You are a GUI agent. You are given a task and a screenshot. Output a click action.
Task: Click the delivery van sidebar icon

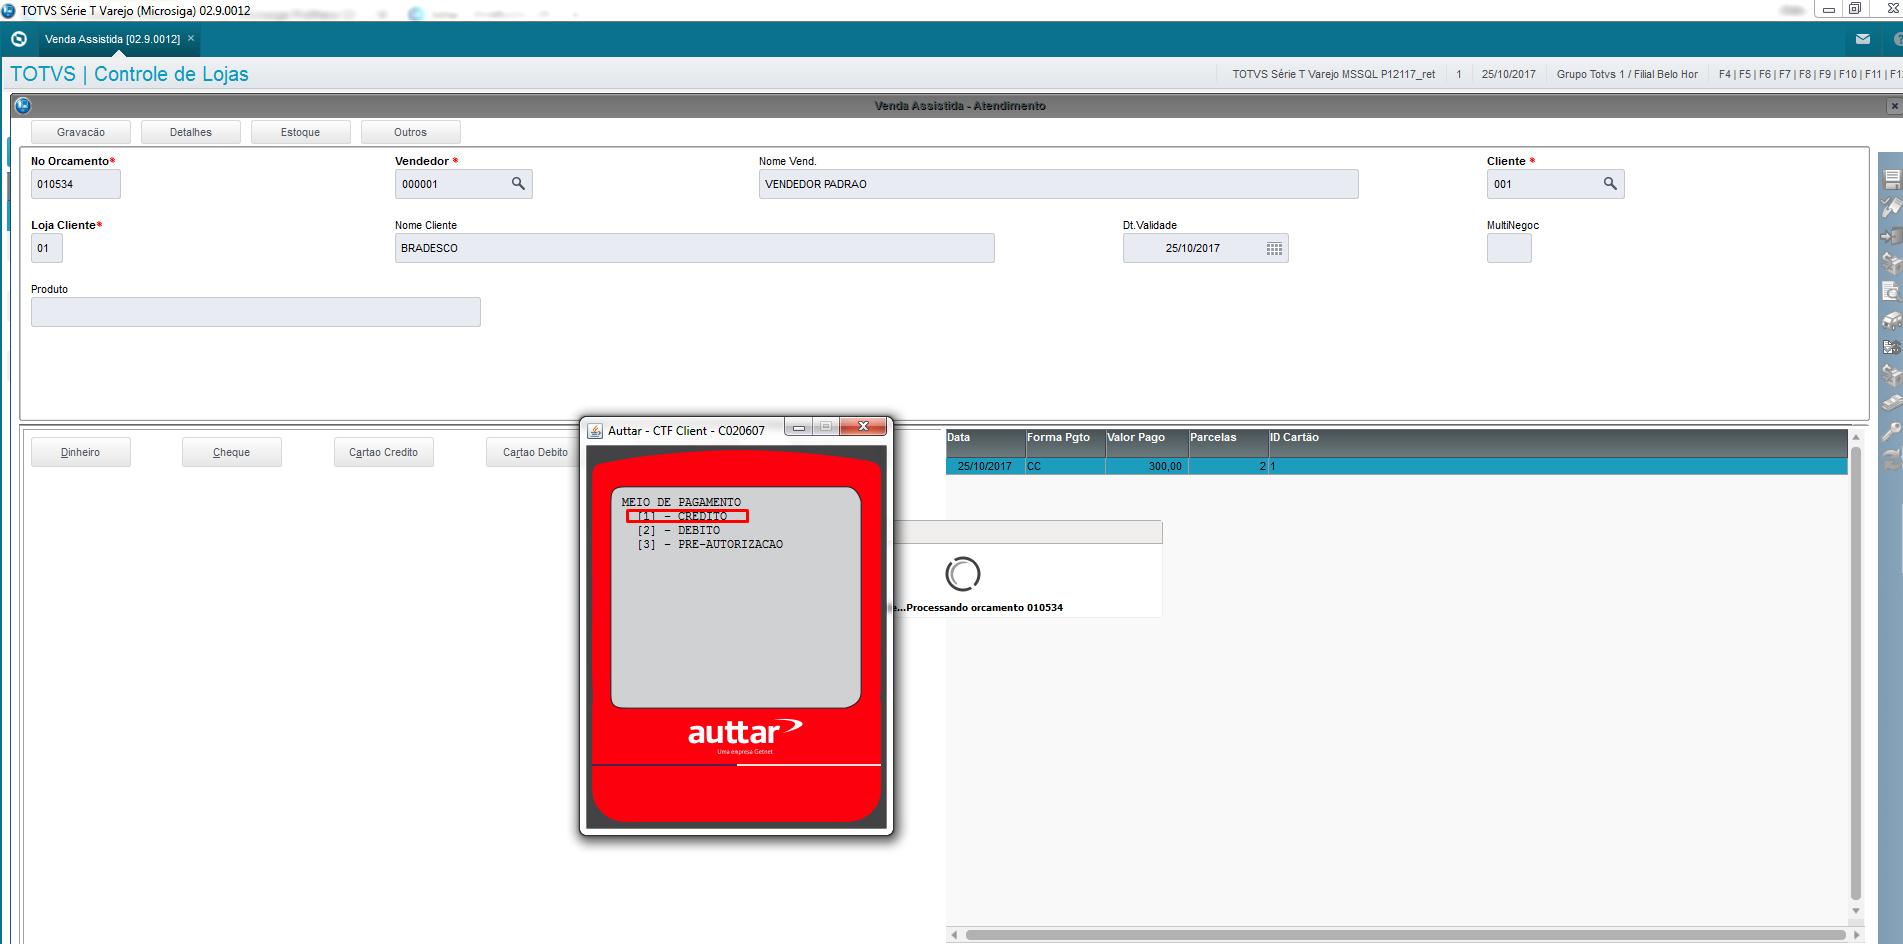click(1892, 320)
